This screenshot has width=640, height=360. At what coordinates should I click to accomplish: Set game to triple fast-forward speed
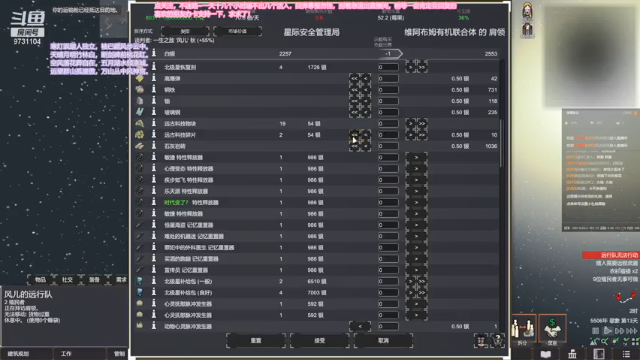click(631, 331)
